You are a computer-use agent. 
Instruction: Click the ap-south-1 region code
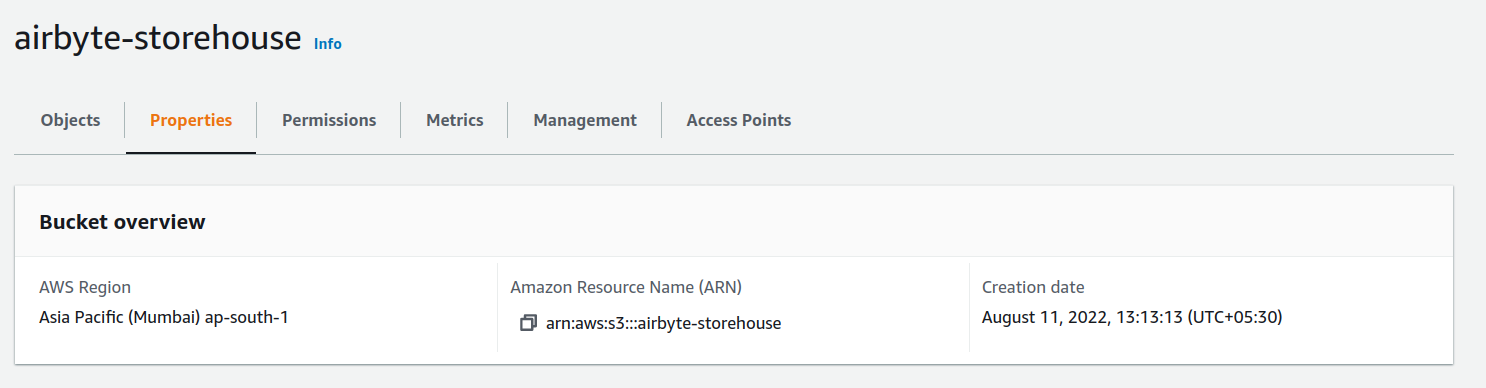[247, 318]
